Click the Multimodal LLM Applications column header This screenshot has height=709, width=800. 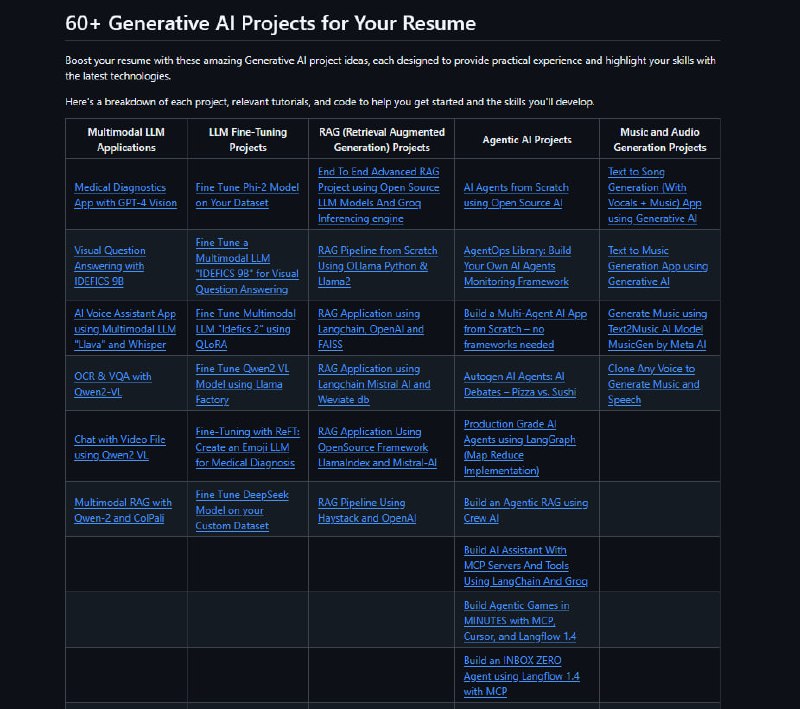(x=126, y=139)
